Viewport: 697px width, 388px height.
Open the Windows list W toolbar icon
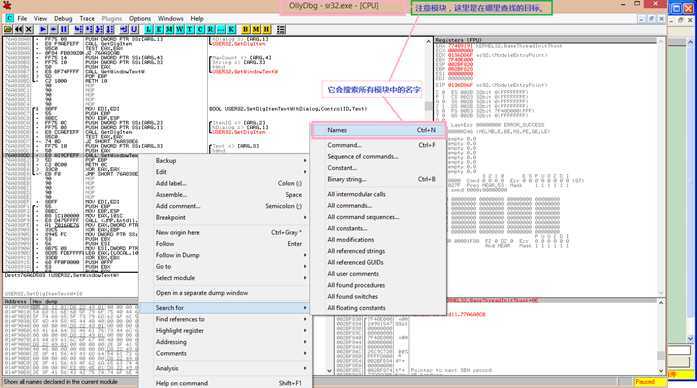pos(179,29)
